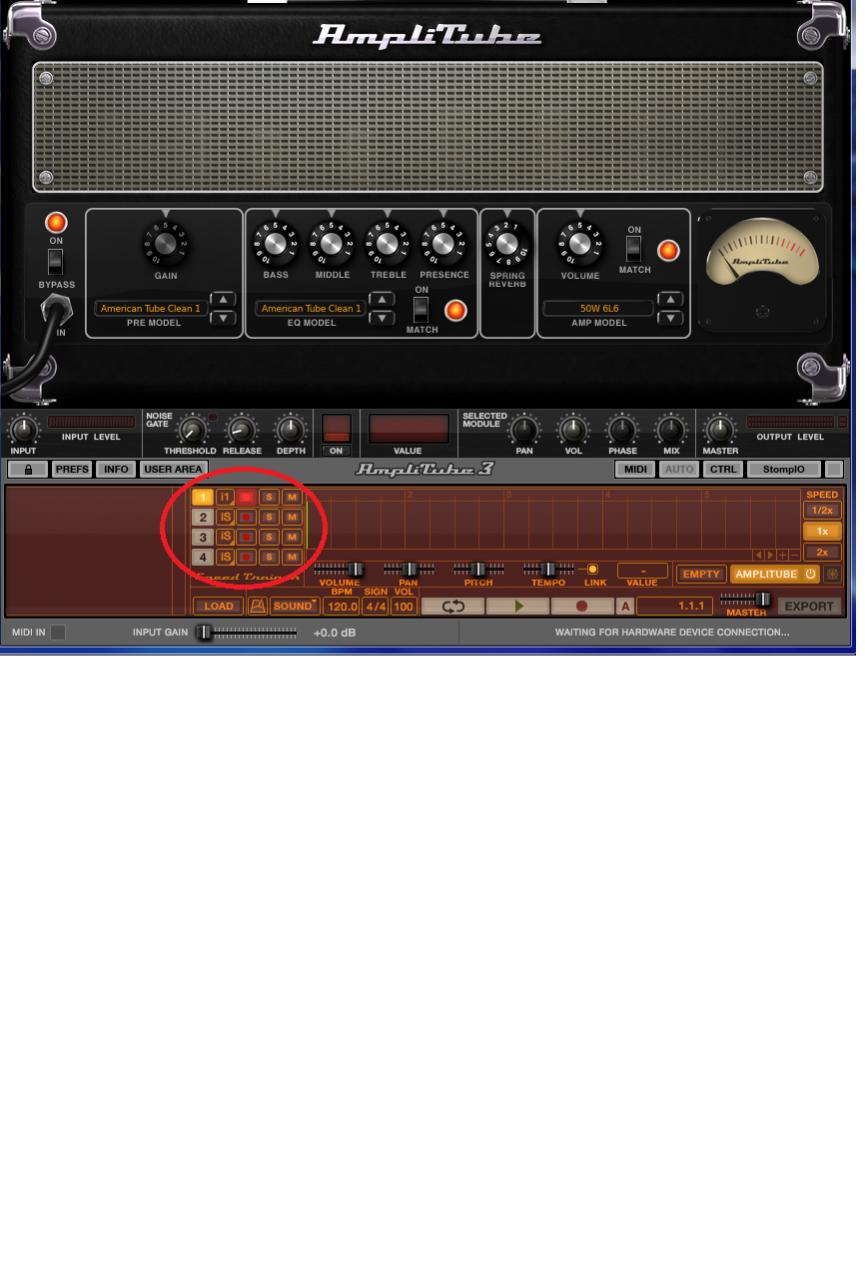865x1278 pixels.
Task: Set speed to 2x
Action: (822, 552)
